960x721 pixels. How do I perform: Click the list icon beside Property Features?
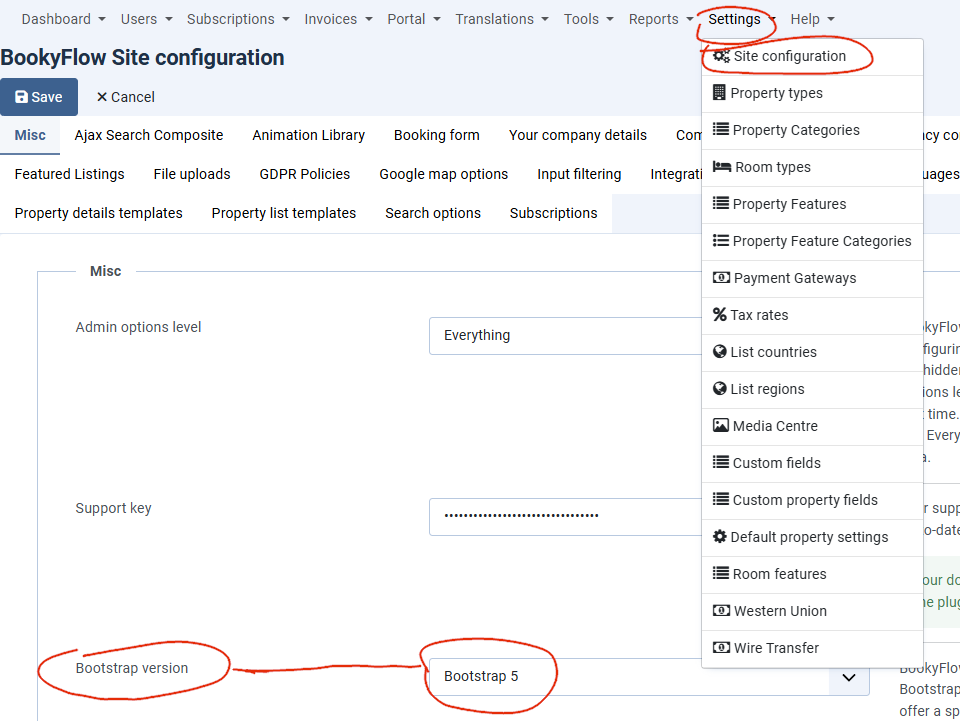point(721,203)
